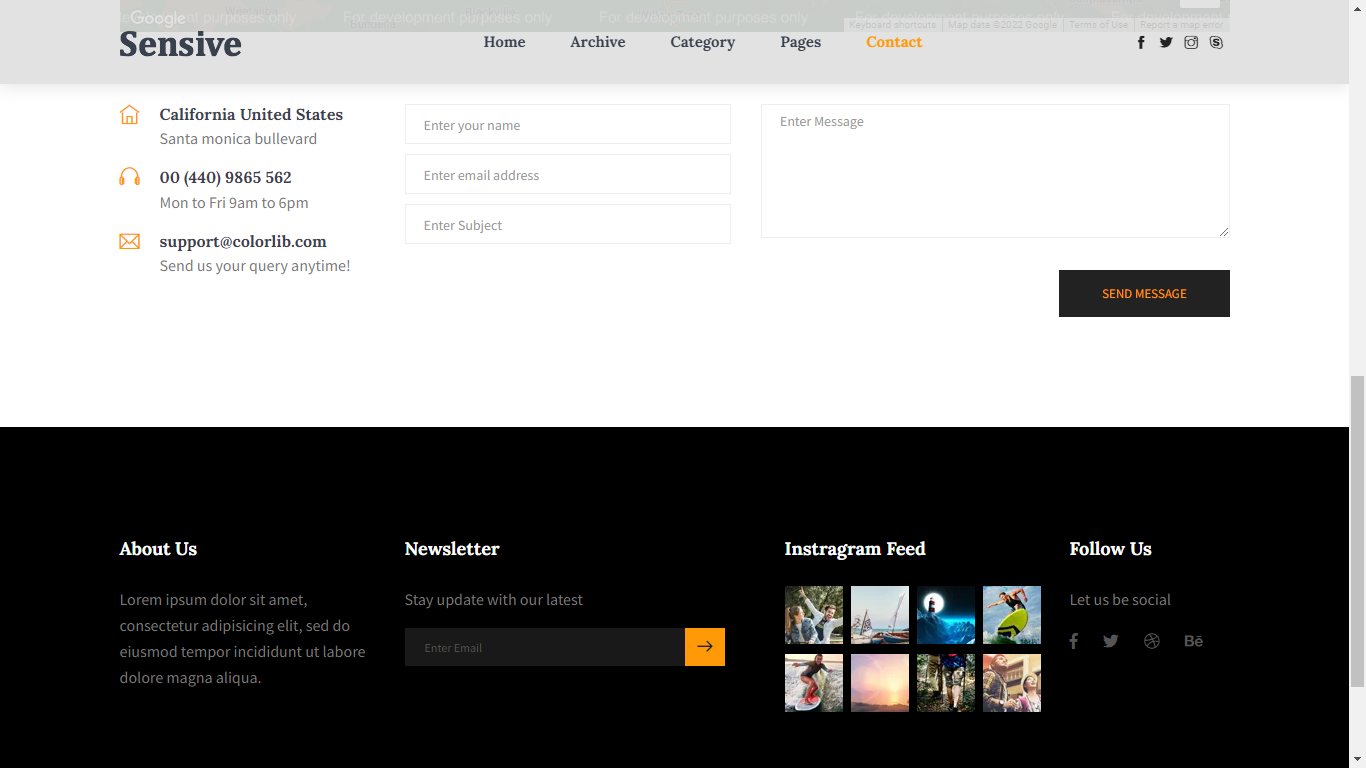Click the footer Twitter icon under Follow Us

coord(1111,641)
